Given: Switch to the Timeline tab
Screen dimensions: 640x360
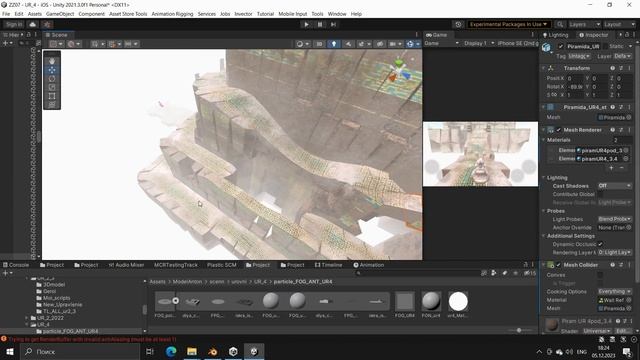Looking at the screenshot, I should click(x=329, y=265).
